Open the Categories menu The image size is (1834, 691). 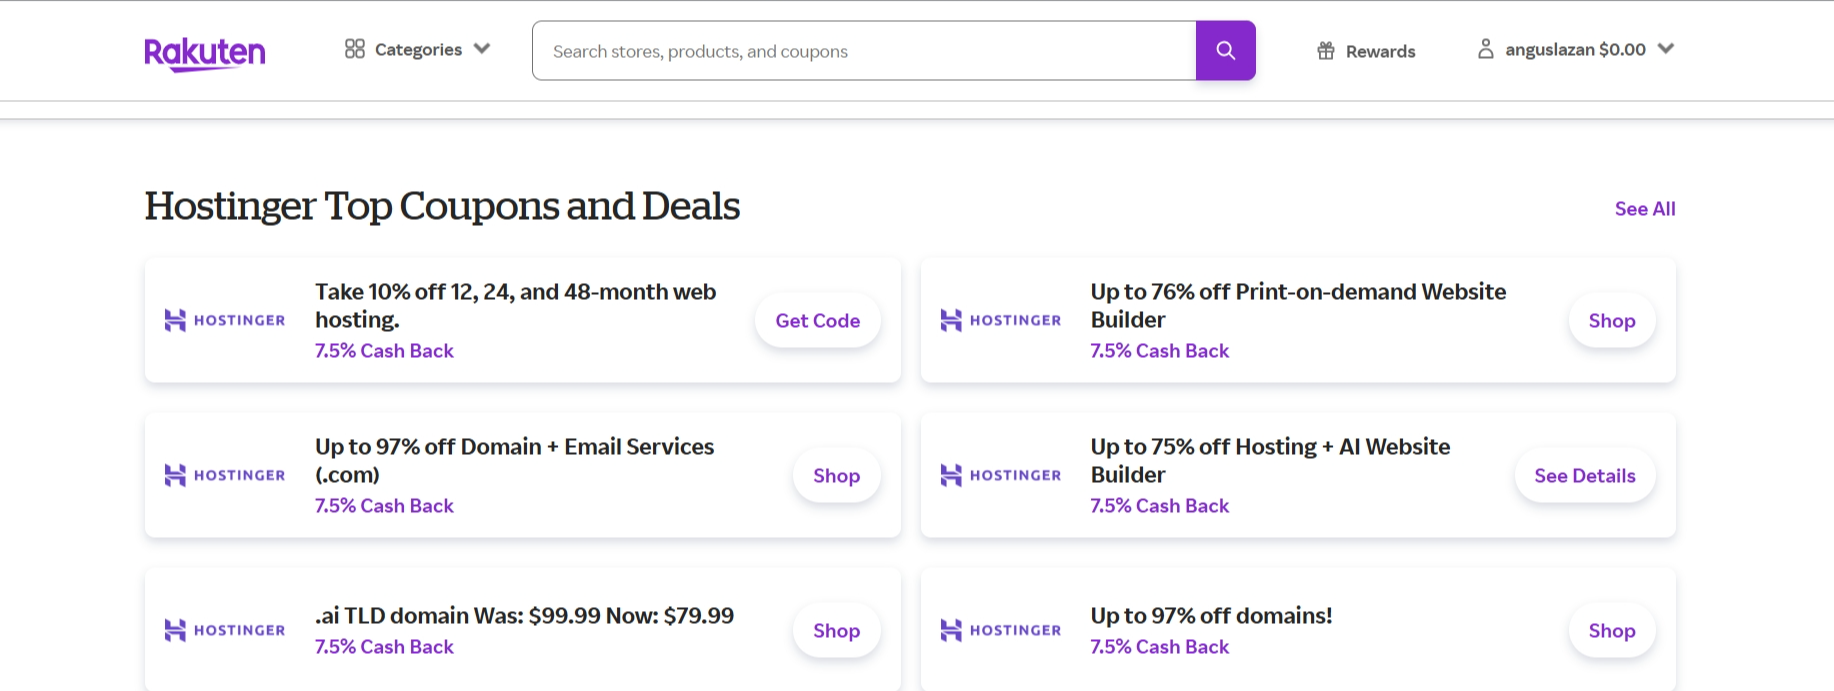point(418,49)
